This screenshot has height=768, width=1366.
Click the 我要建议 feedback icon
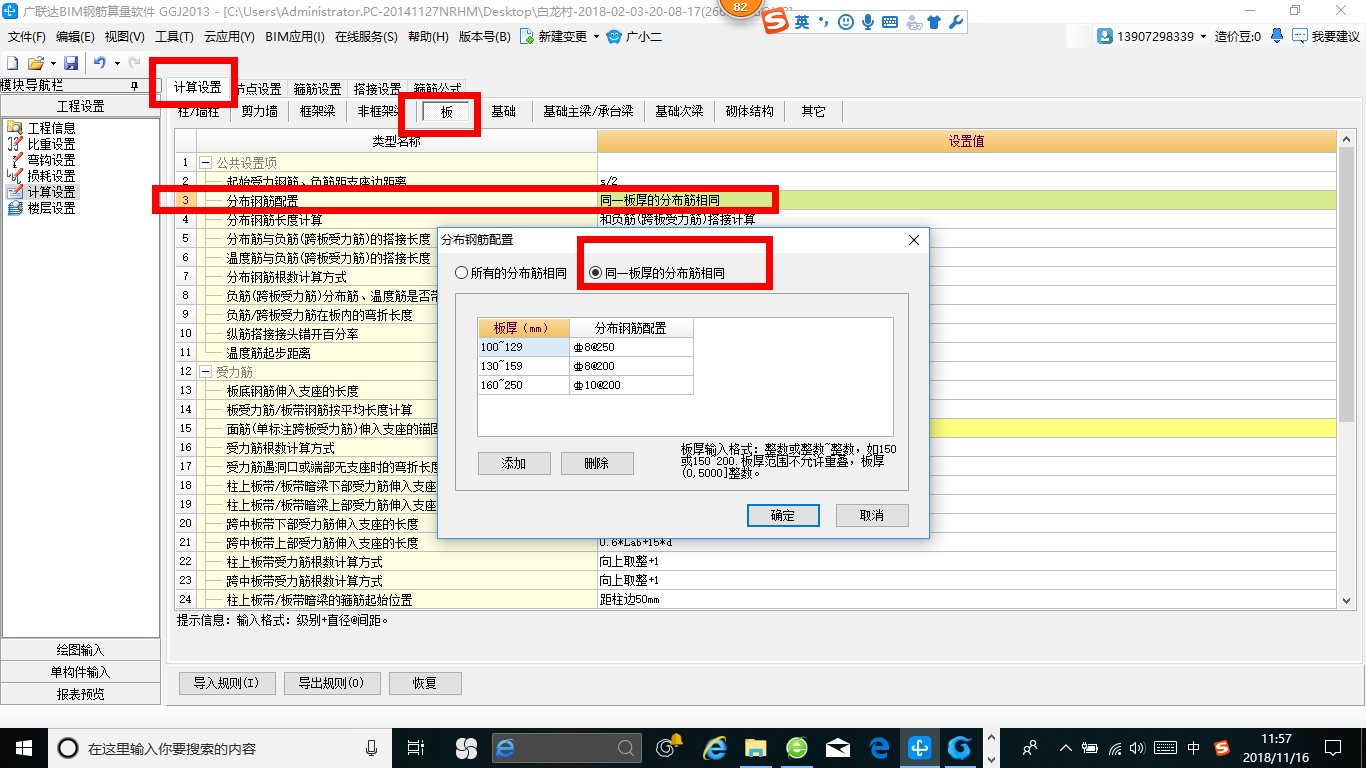(x=1299, y=36)
